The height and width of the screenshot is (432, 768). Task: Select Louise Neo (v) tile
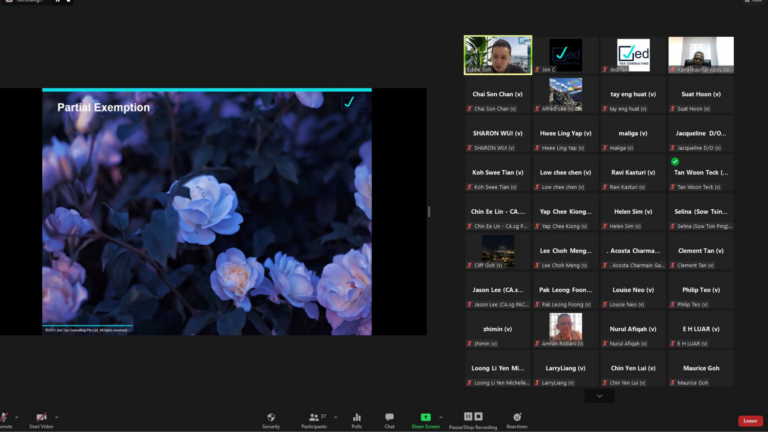(633, 290)
